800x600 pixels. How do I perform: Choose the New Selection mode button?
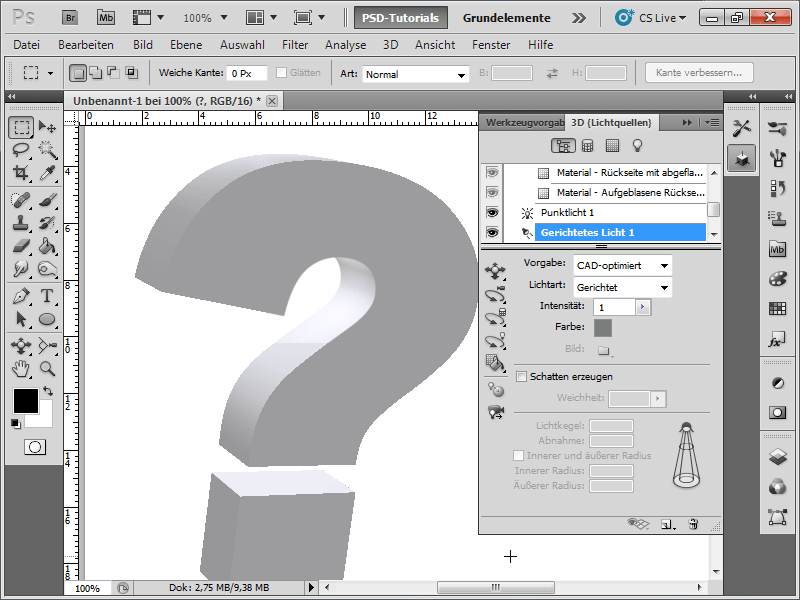[x=78, y=73]
